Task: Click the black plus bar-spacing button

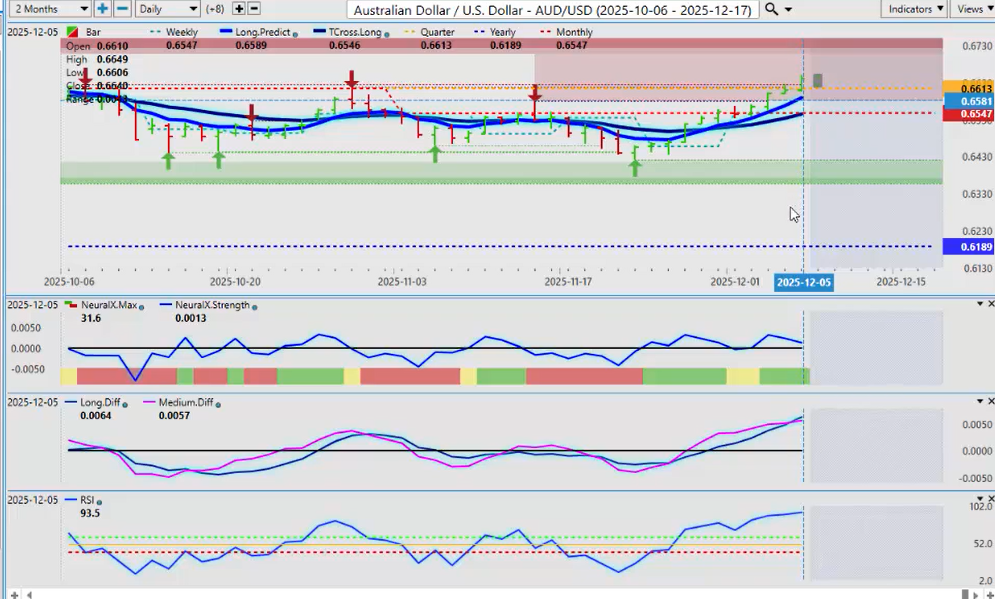Action: coord(239,9)
